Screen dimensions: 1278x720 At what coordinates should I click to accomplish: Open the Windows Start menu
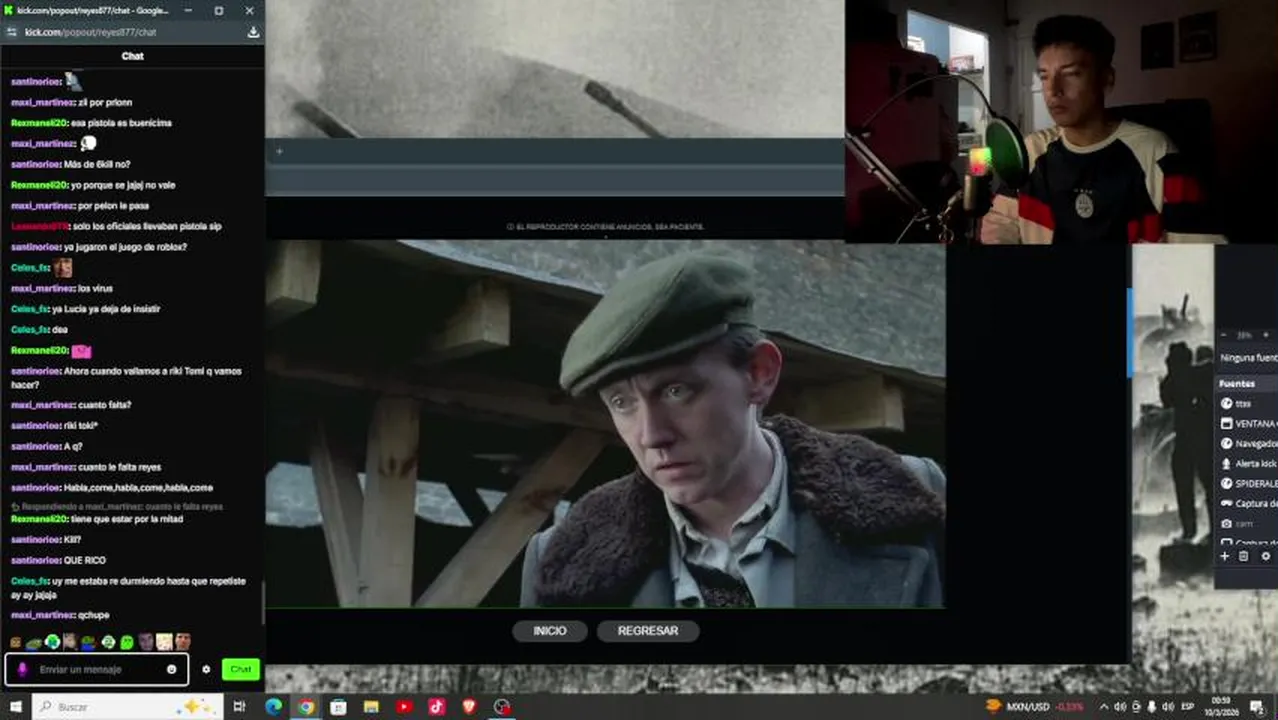point(15,707)
